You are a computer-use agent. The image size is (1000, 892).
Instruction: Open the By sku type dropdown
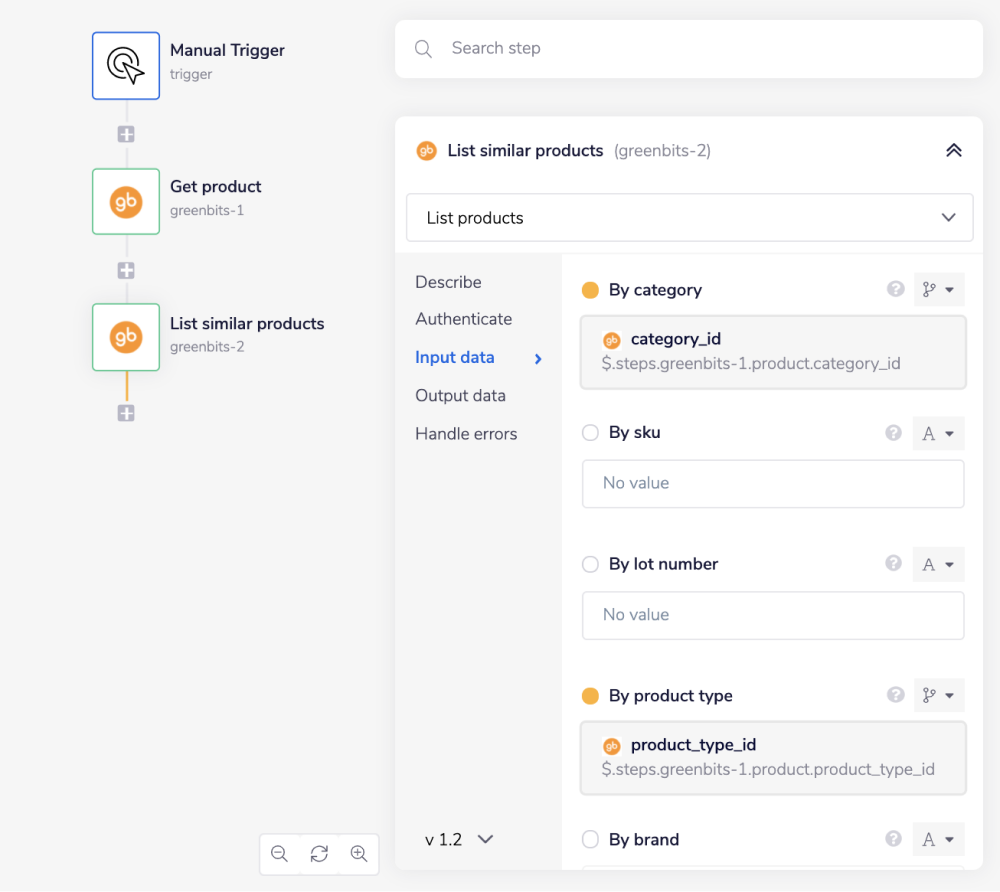[938, 433]
